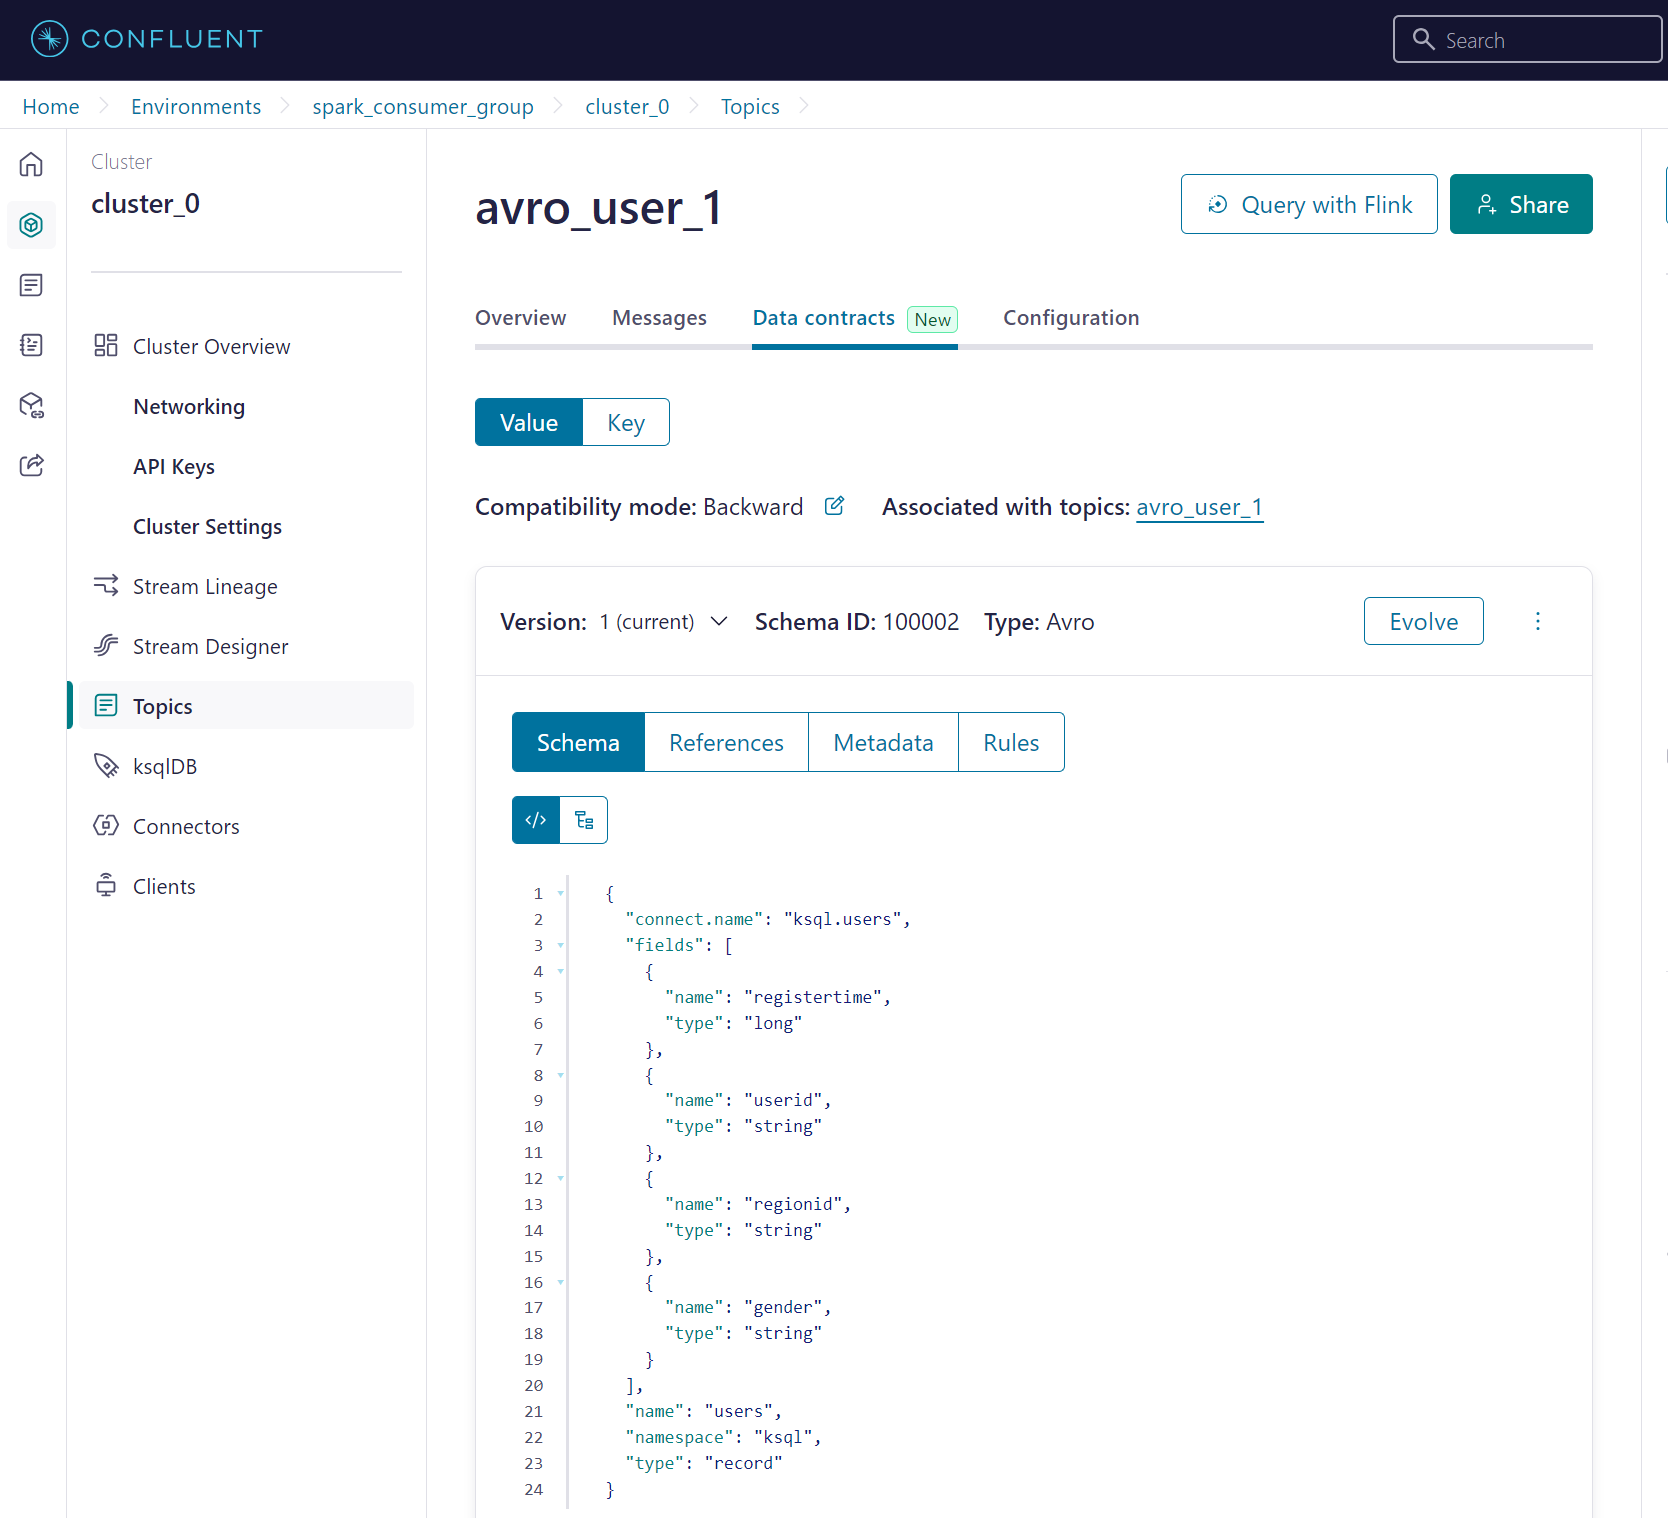
Task: Click the Clients icon in sidebar
Action: [x=106, y=885]
